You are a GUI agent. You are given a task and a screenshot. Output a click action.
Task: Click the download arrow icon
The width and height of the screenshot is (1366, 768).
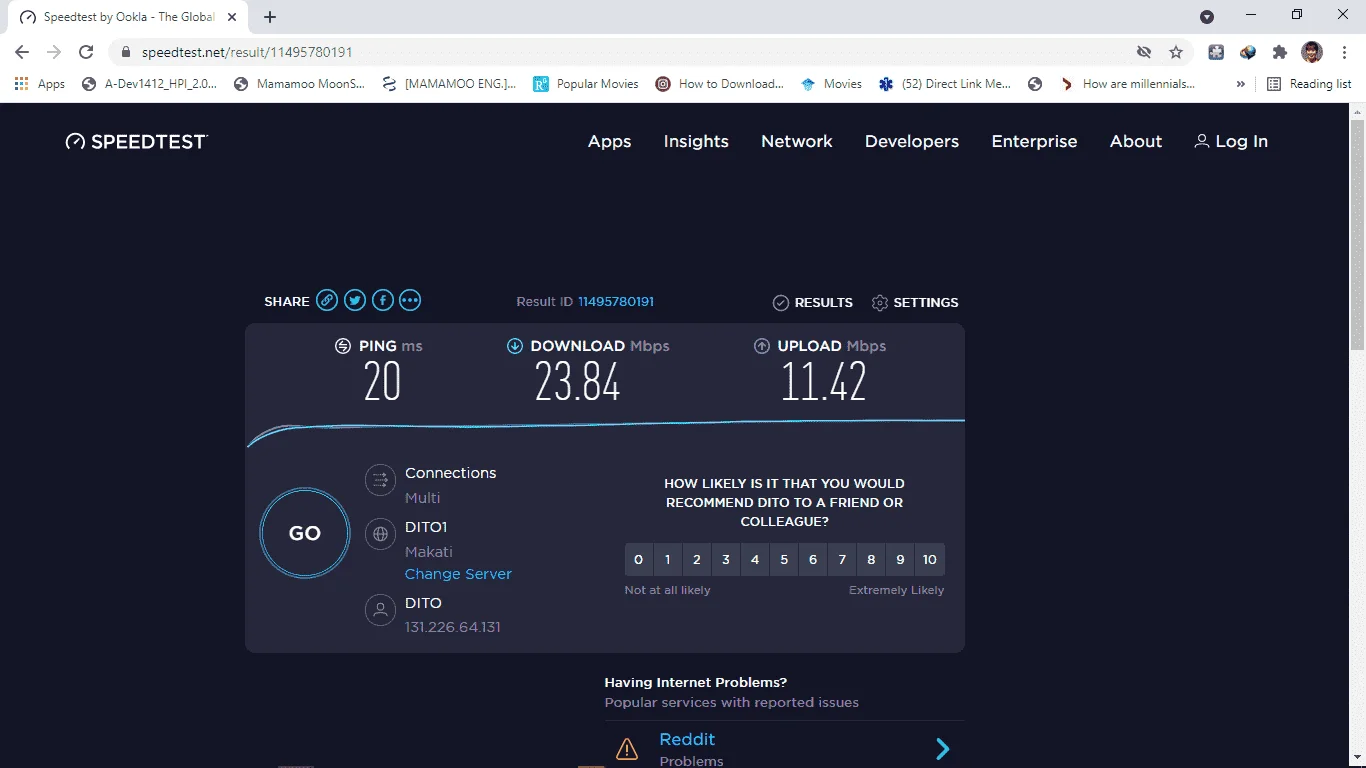pyautogui.click(x=515, y=346)
